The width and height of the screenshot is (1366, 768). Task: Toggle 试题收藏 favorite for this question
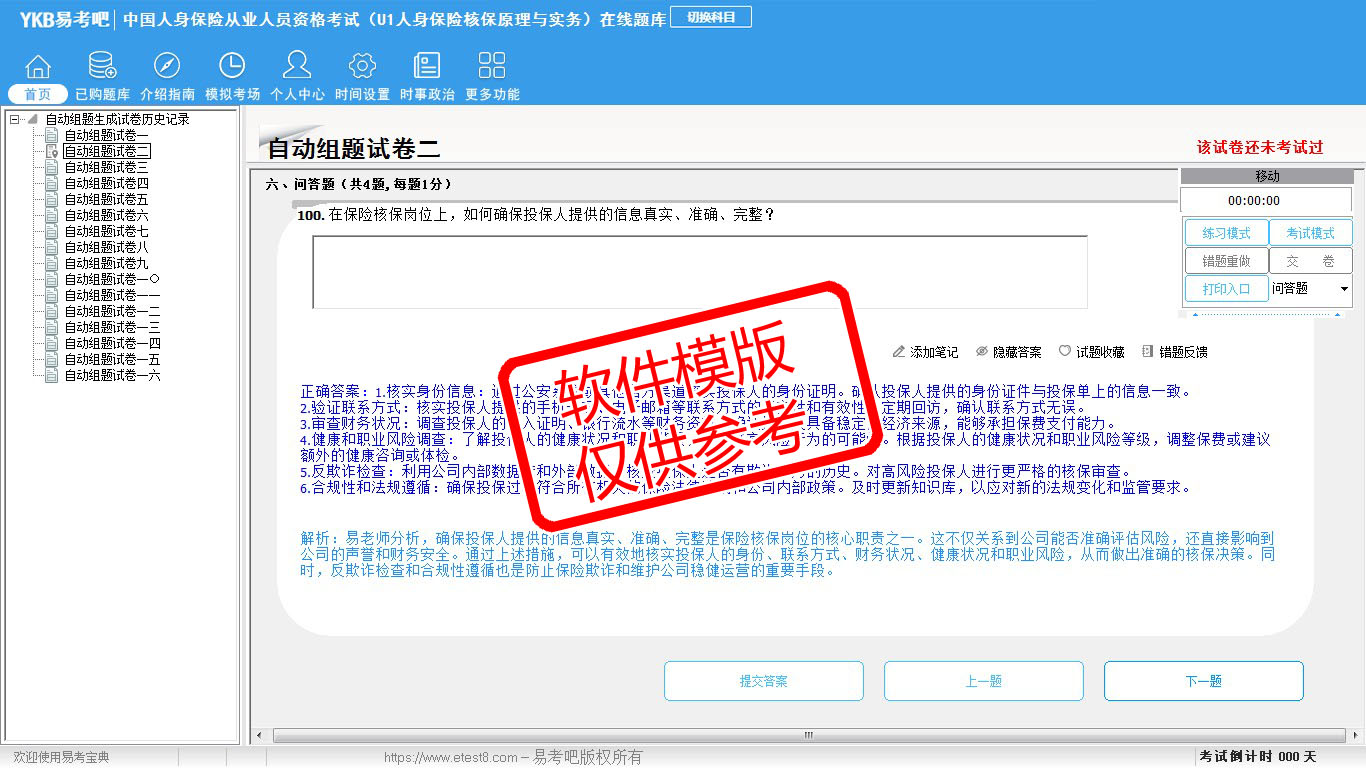1091,352
